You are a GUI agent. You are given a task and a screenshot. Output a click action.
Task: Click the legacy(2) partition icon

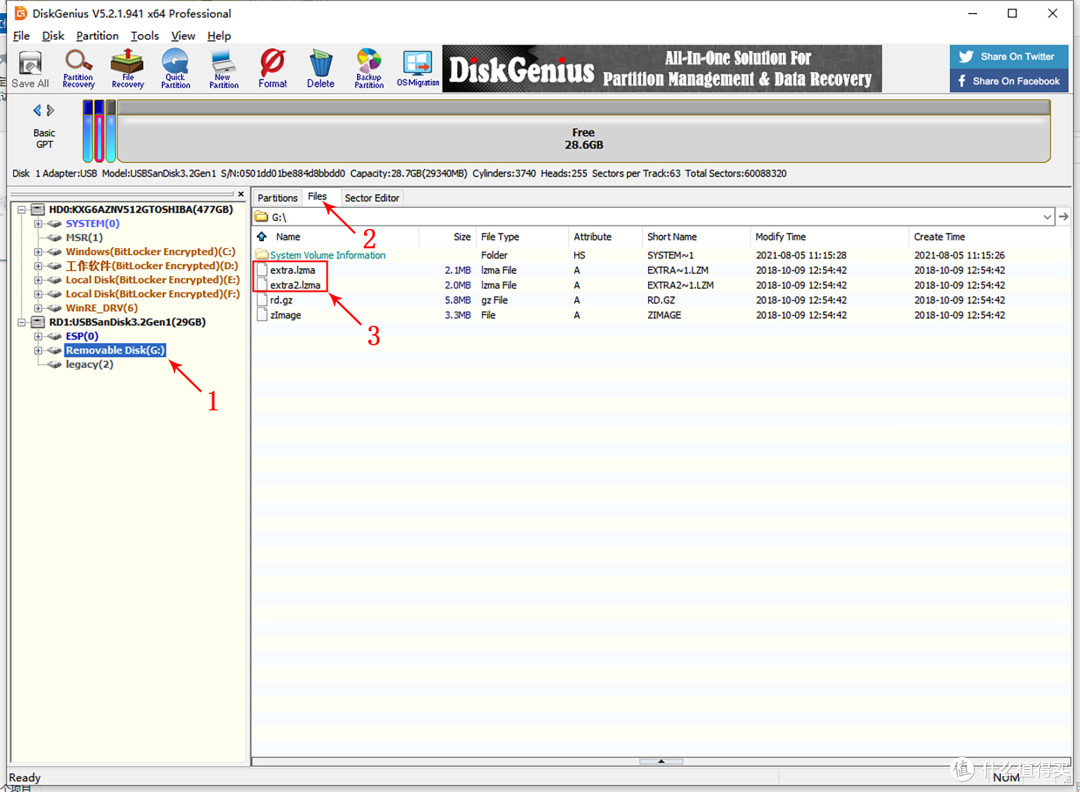click(54, 364)
